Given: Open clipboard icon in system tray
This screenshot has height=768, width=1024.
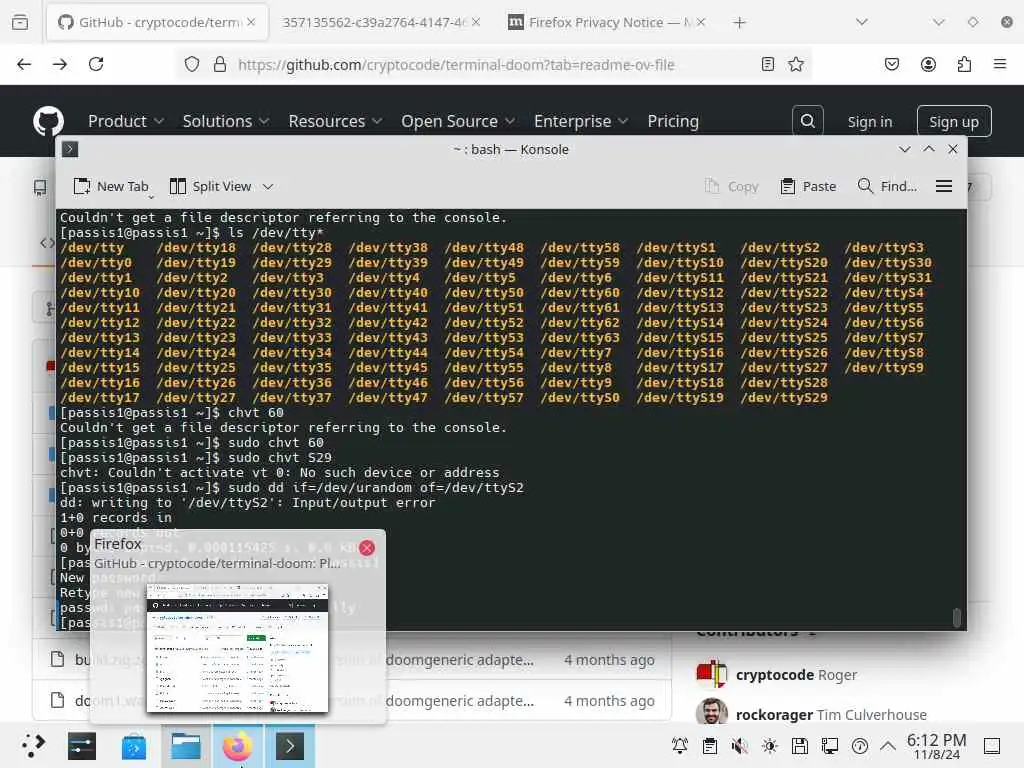Looking at the screenshot, I should point(710,746).
